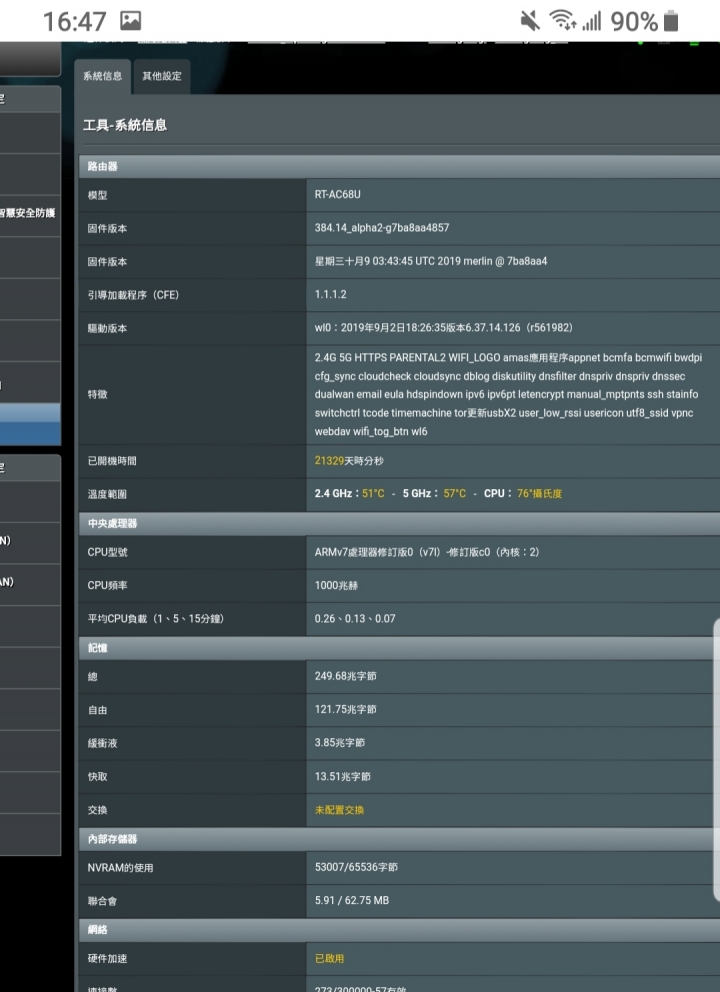Click the 溫度範圍 label

[108, 494]
